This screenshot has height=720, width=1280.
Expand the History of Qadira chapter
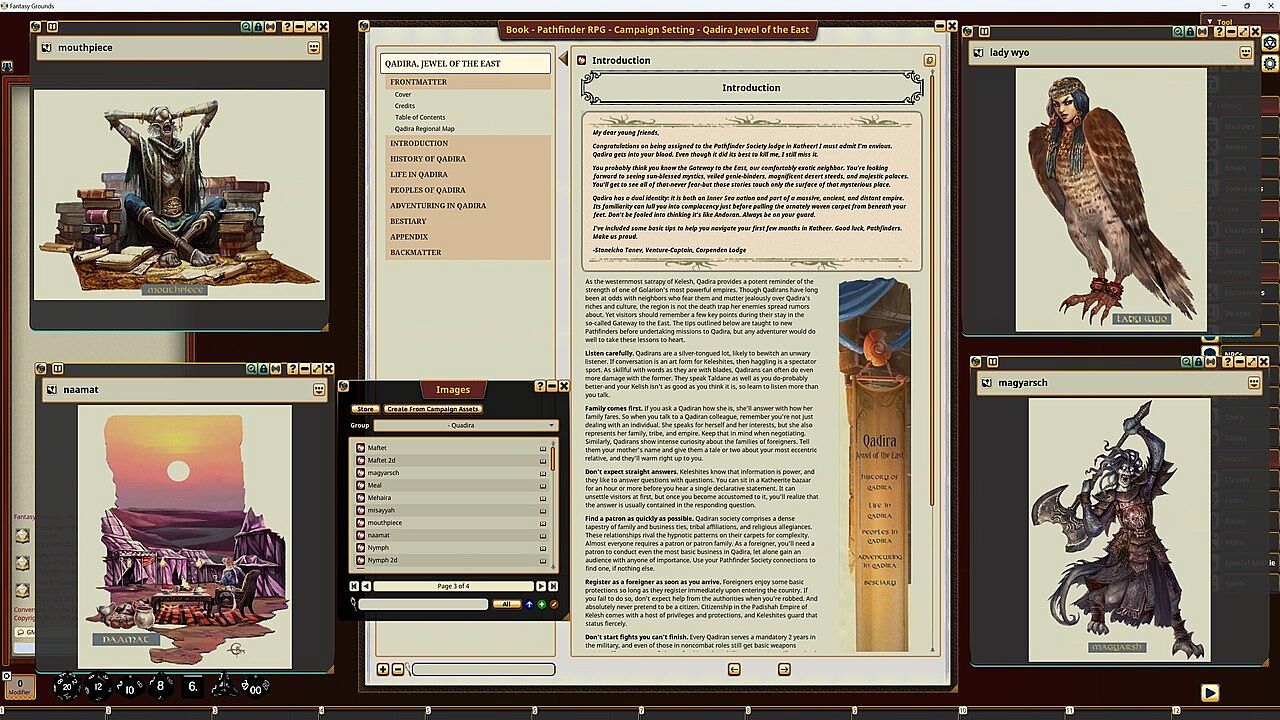pos(428,159)
